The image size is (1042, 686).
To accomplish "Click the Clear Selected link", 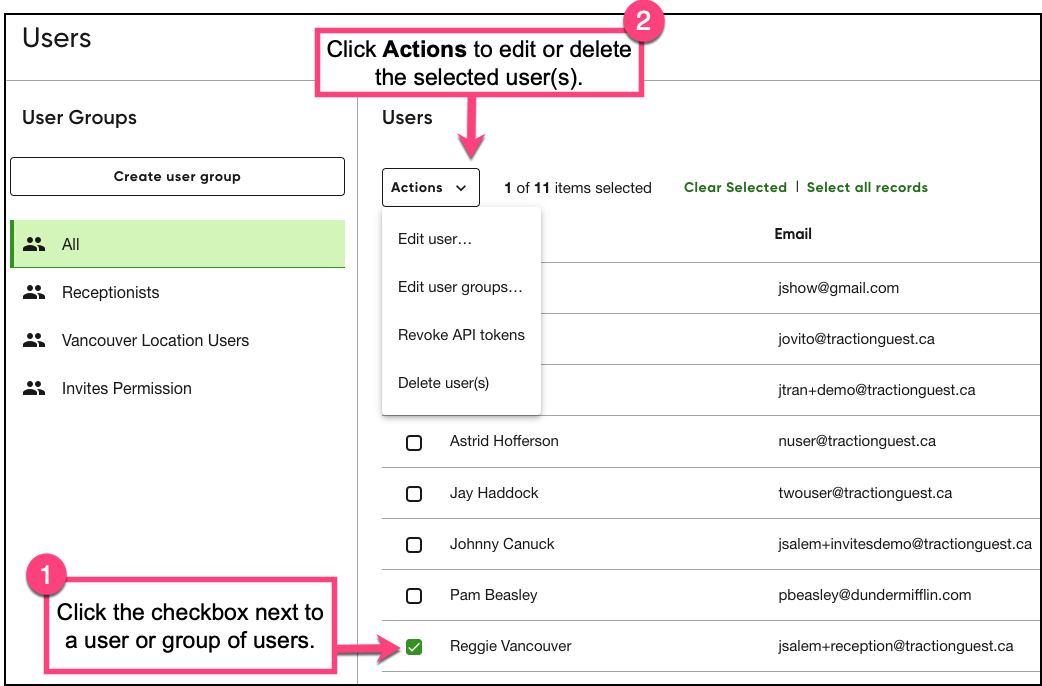I will [x=735, y=187].
